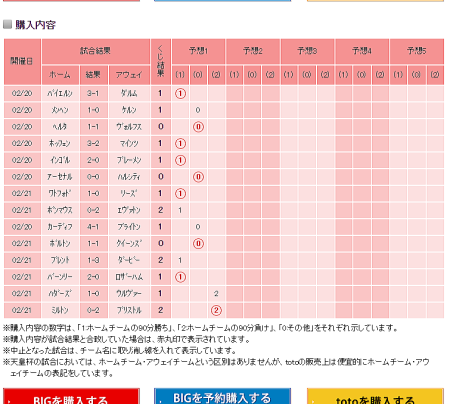Click home team カーディフ
450x404 pixels.
(60, 227)
